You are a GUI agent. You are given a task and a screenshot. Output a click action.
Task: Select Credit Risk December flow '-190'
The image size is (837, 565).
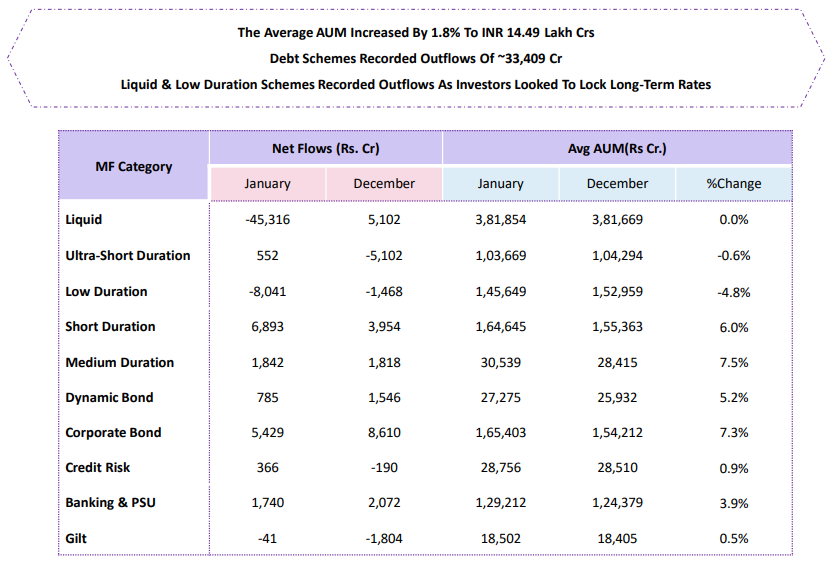click(384, 468)
